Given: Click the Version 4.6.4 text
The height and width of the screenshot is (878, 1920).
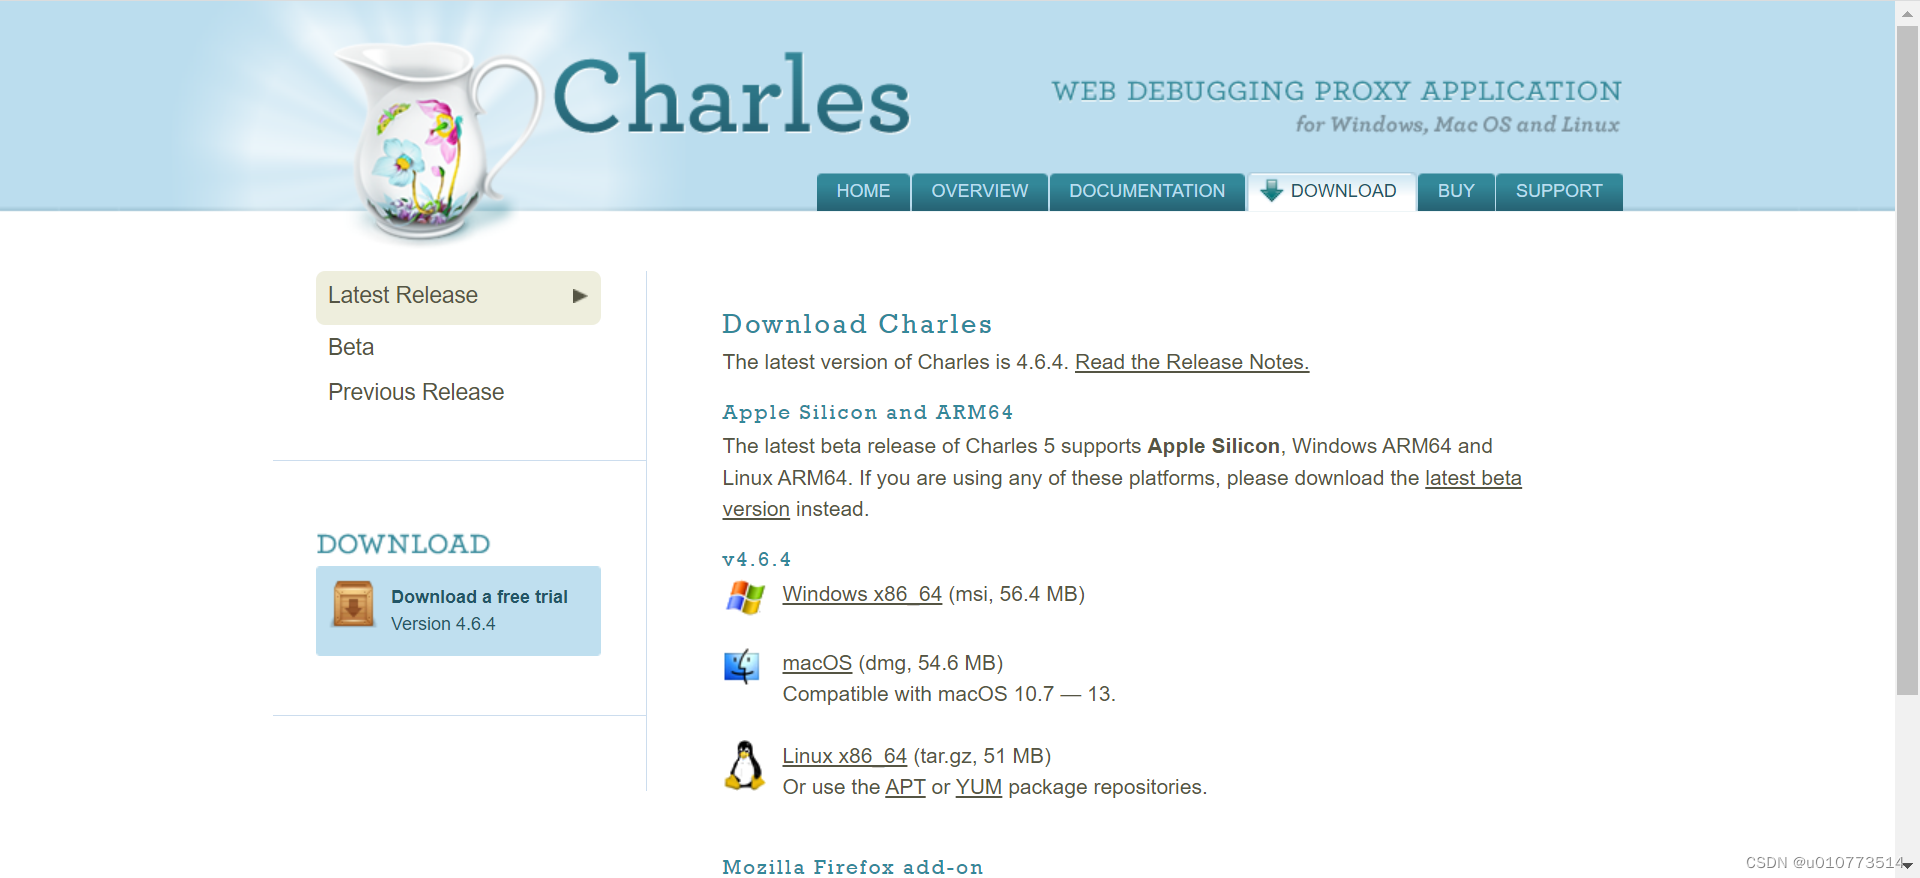Looking at the screenshot, I should [x=443, y=624].
